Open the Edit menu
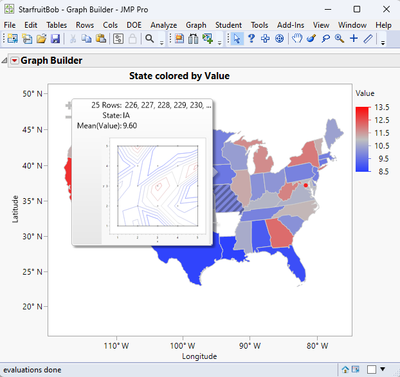The width and height of the screenshot is (400, 377). tap(31, 25)
